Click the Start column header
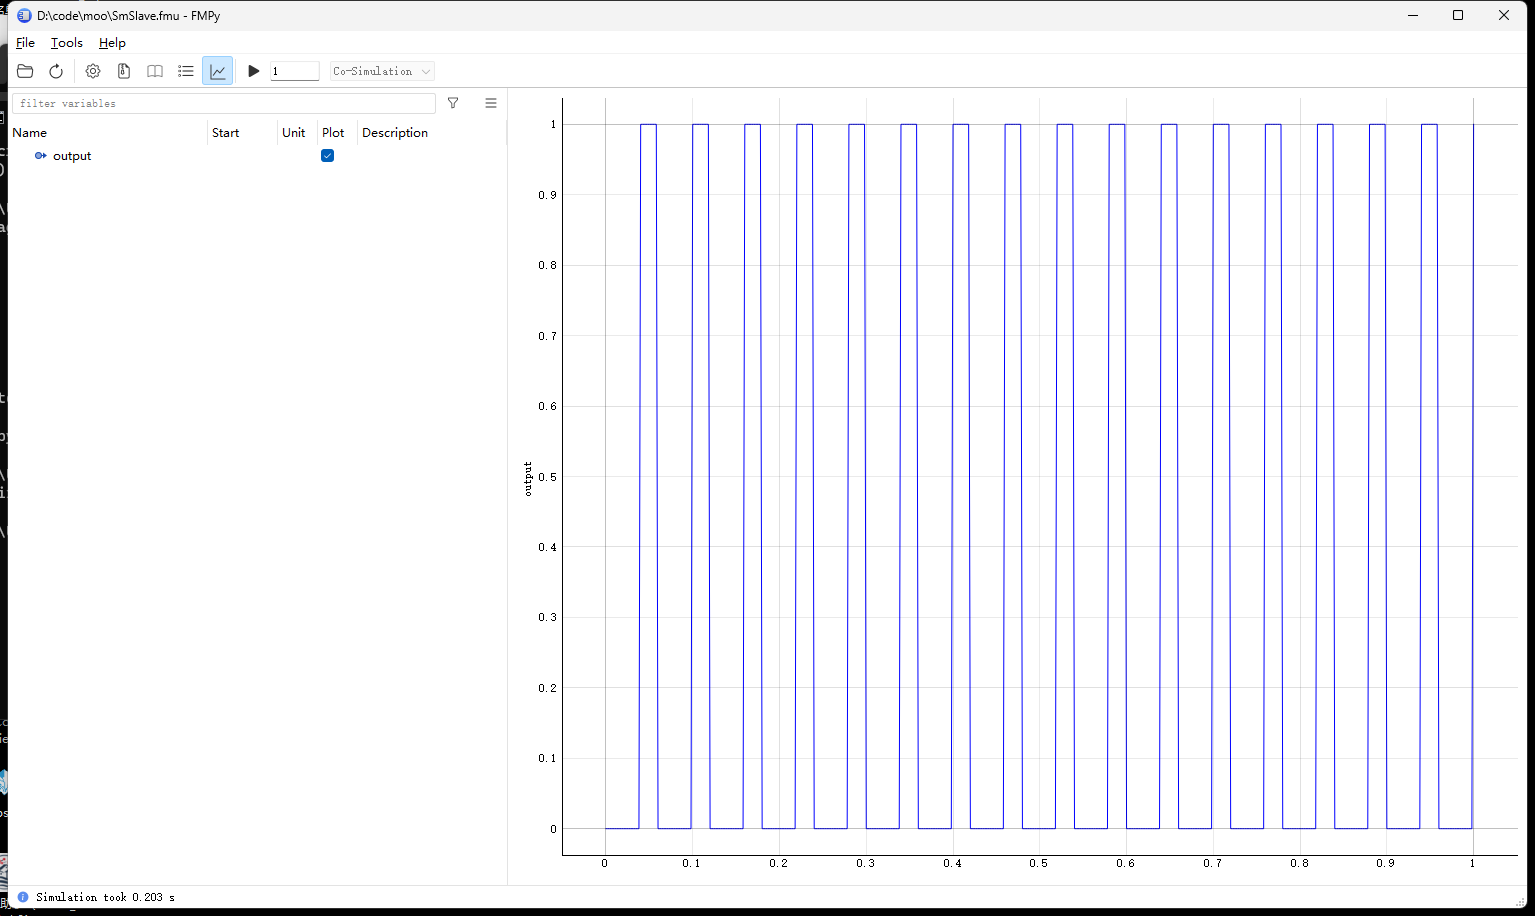Image resolution: width=1535 pixels, height=916 pixels. click(x=242, y=132)
